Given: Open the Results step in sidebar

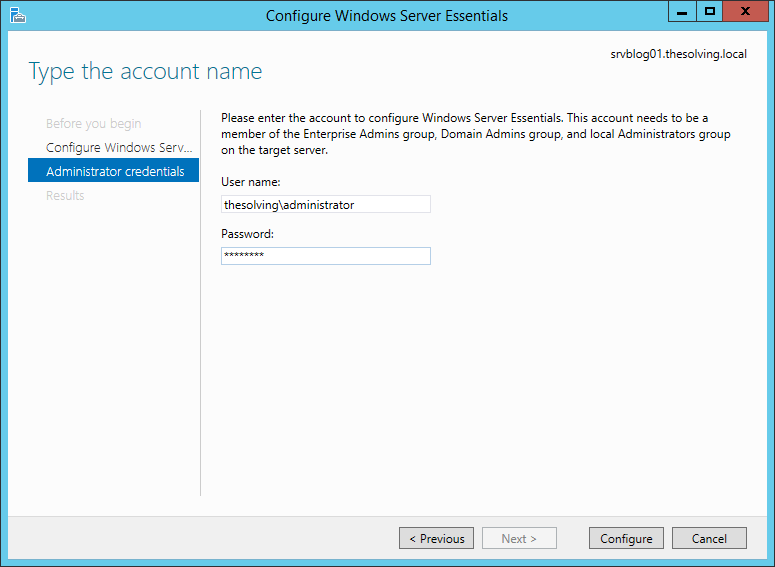Looking at the screenshot, I should (x=65, y=195).
